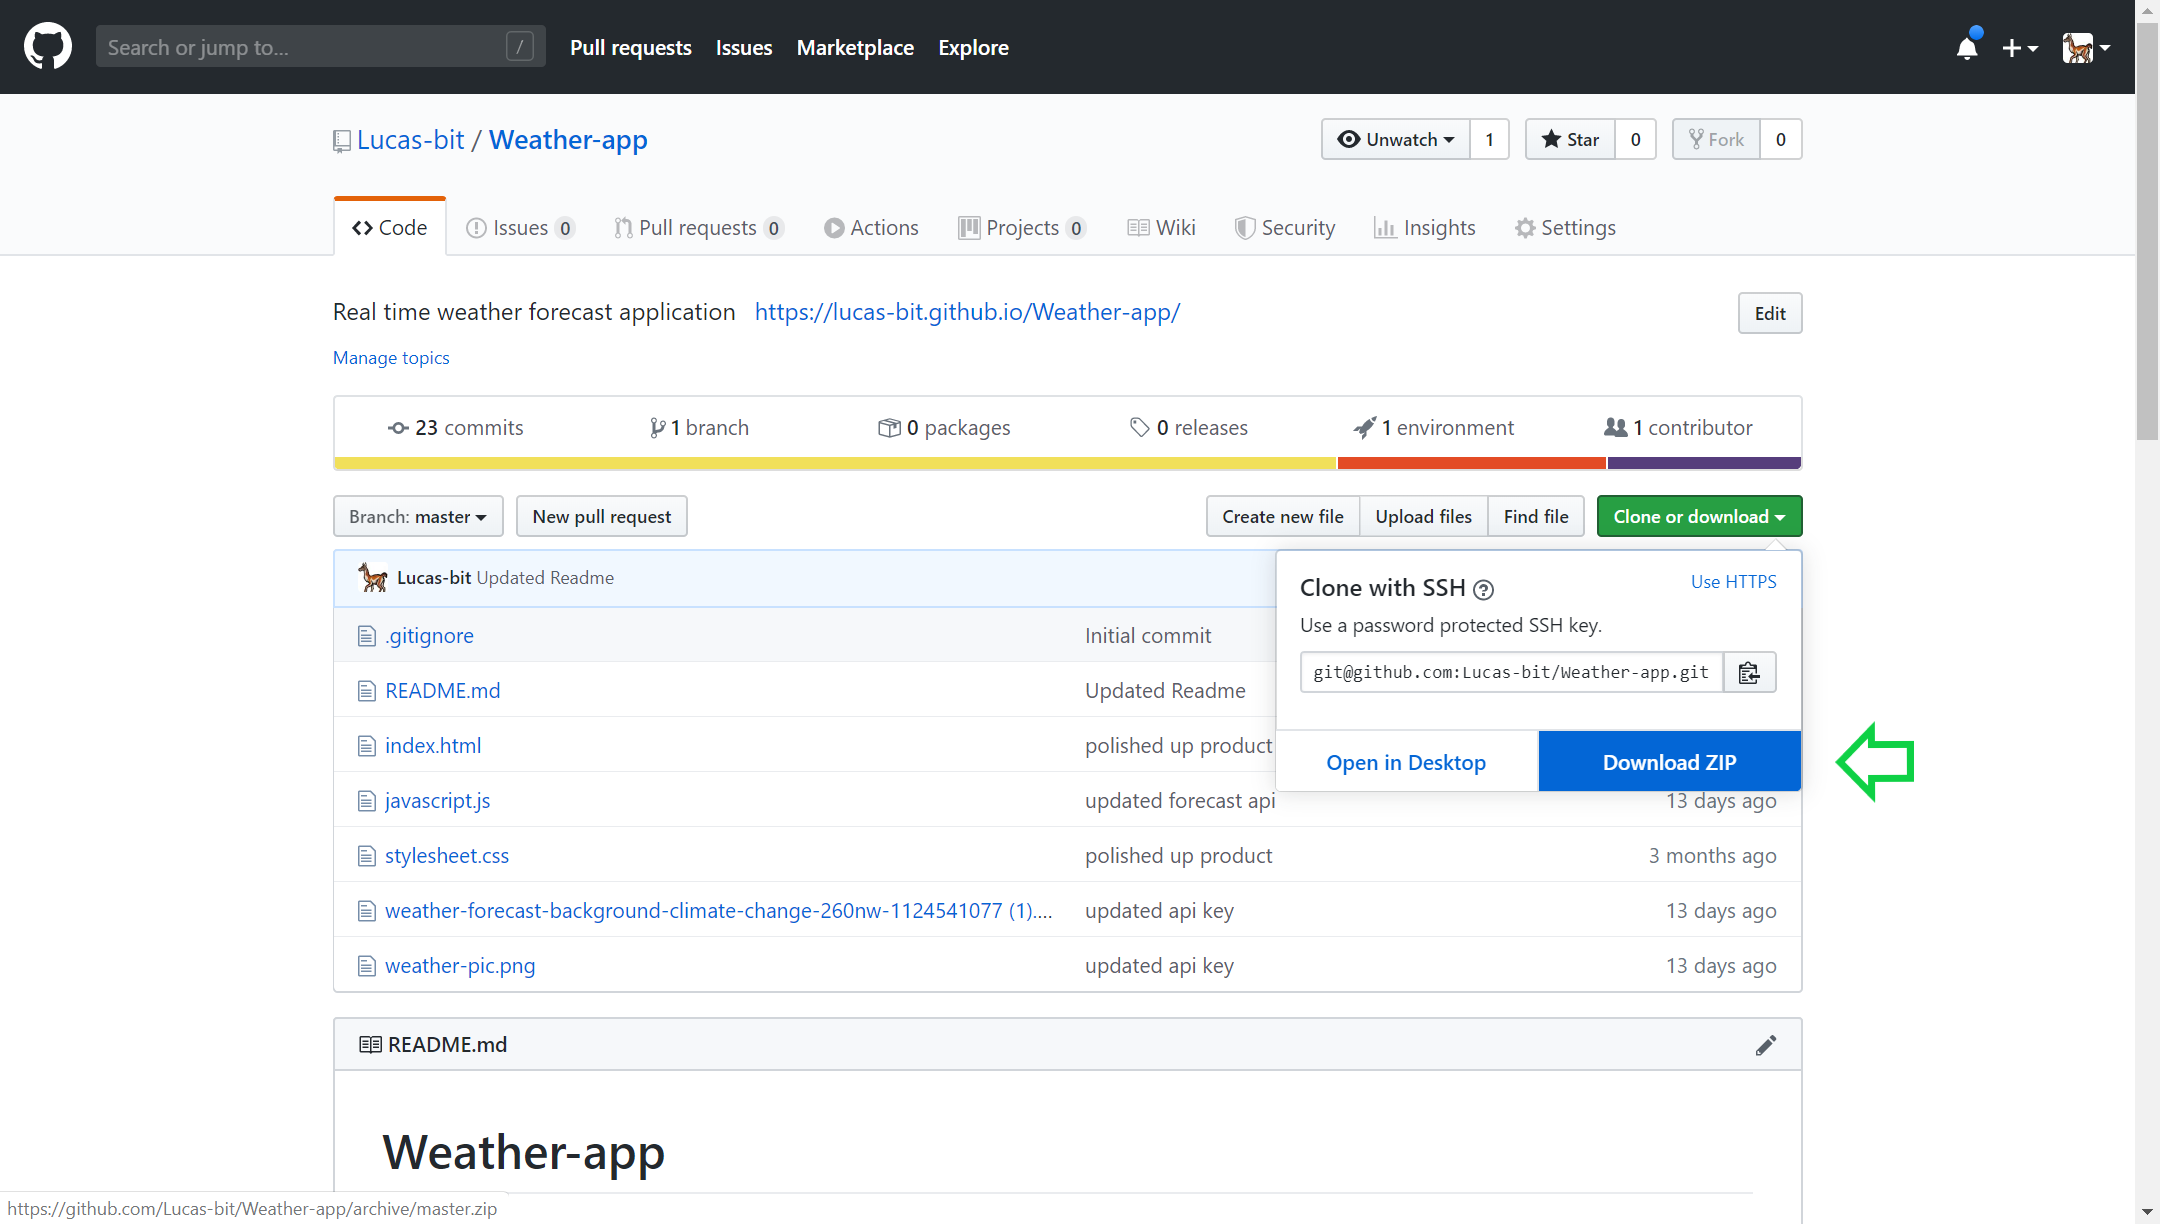Screen dimensions: 2160x1224
Task: Click Manage topics
Action: [x=391, y=357]
